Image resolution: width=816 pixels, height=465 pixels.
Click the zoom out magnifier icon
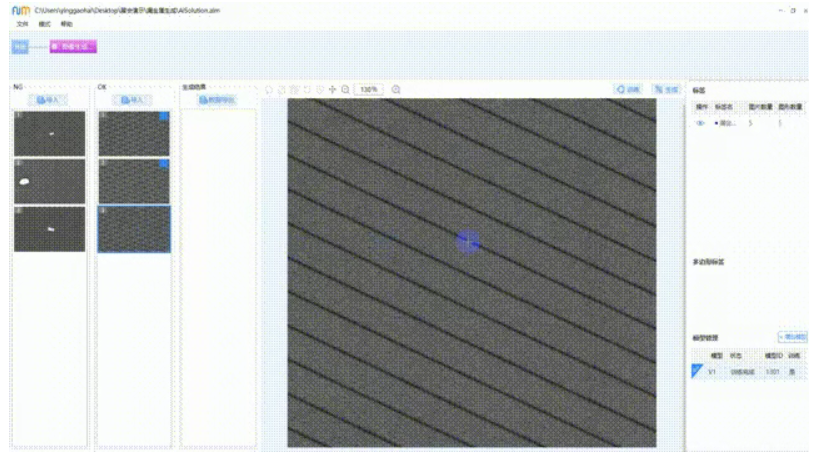[345, 89]
